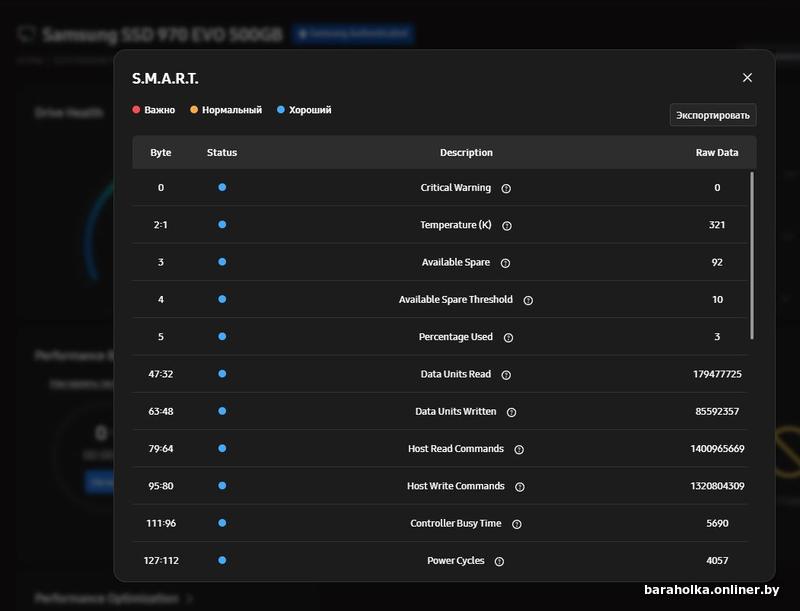Image resolution: width=800 pixels, height=611 pixels.
Task: Click the S.M.A.R.T. dialog title
Action: (x=165, y=79)
